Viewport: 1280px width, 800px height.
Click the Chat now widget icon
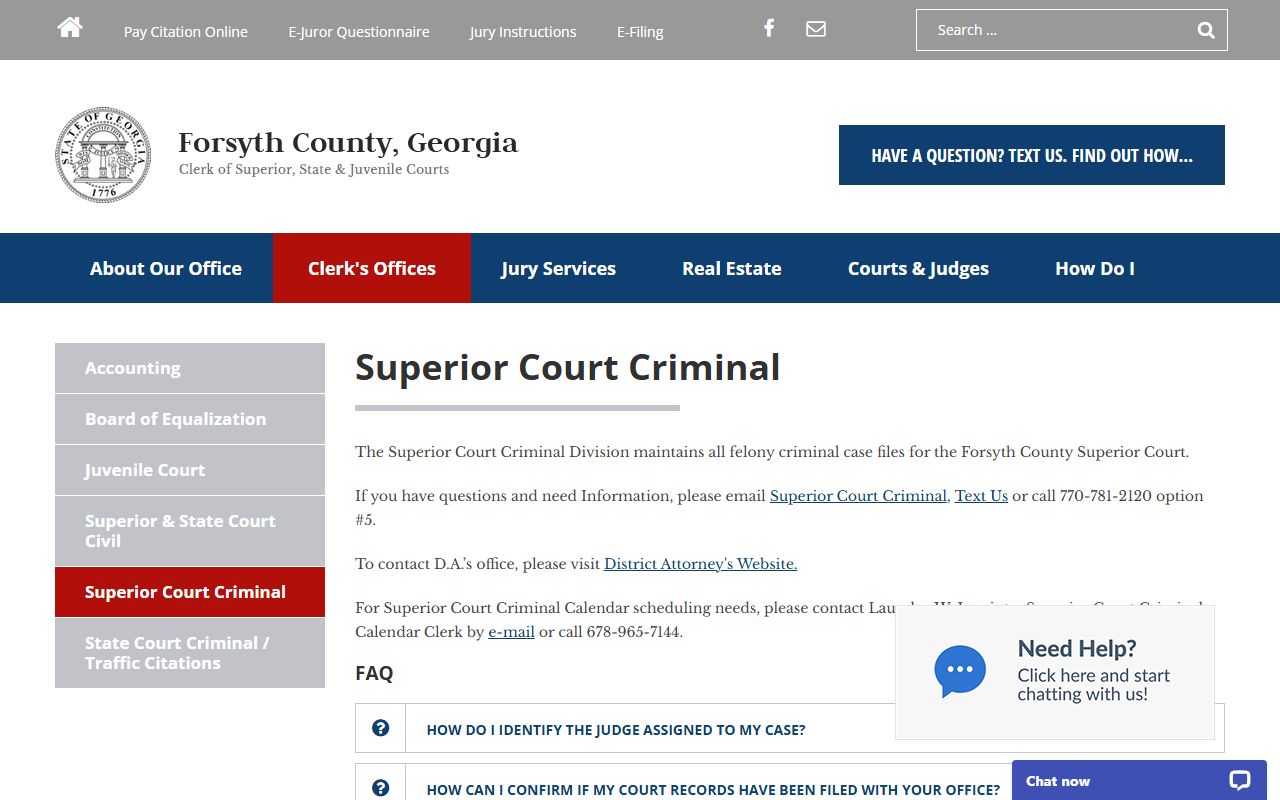tap(1240, 781)
